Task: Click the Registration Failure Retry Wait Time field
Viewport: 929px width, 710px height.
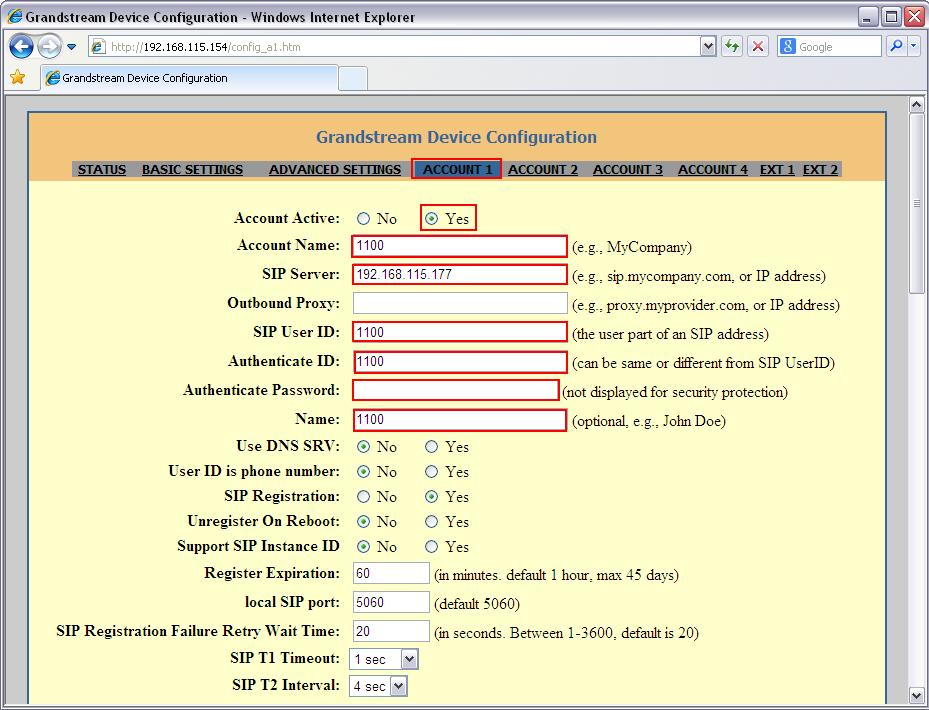Action: [x=391, y=631]
